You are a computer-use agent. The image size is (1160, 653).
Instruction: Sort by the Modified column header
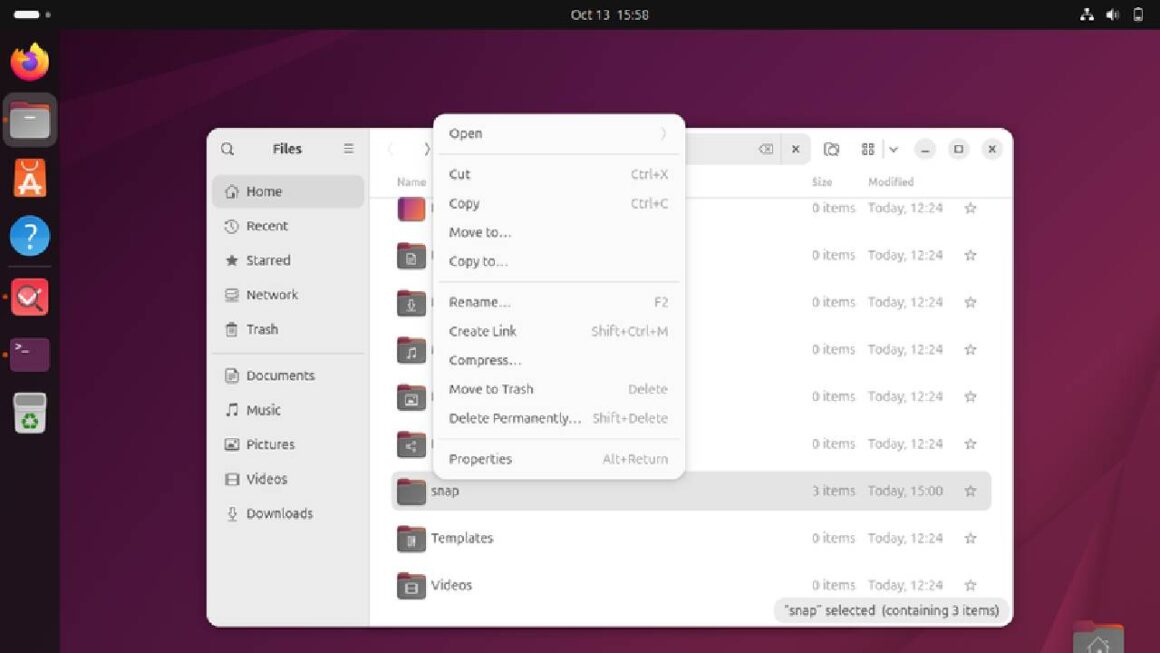pyautogui.click(x=891, y=182)
